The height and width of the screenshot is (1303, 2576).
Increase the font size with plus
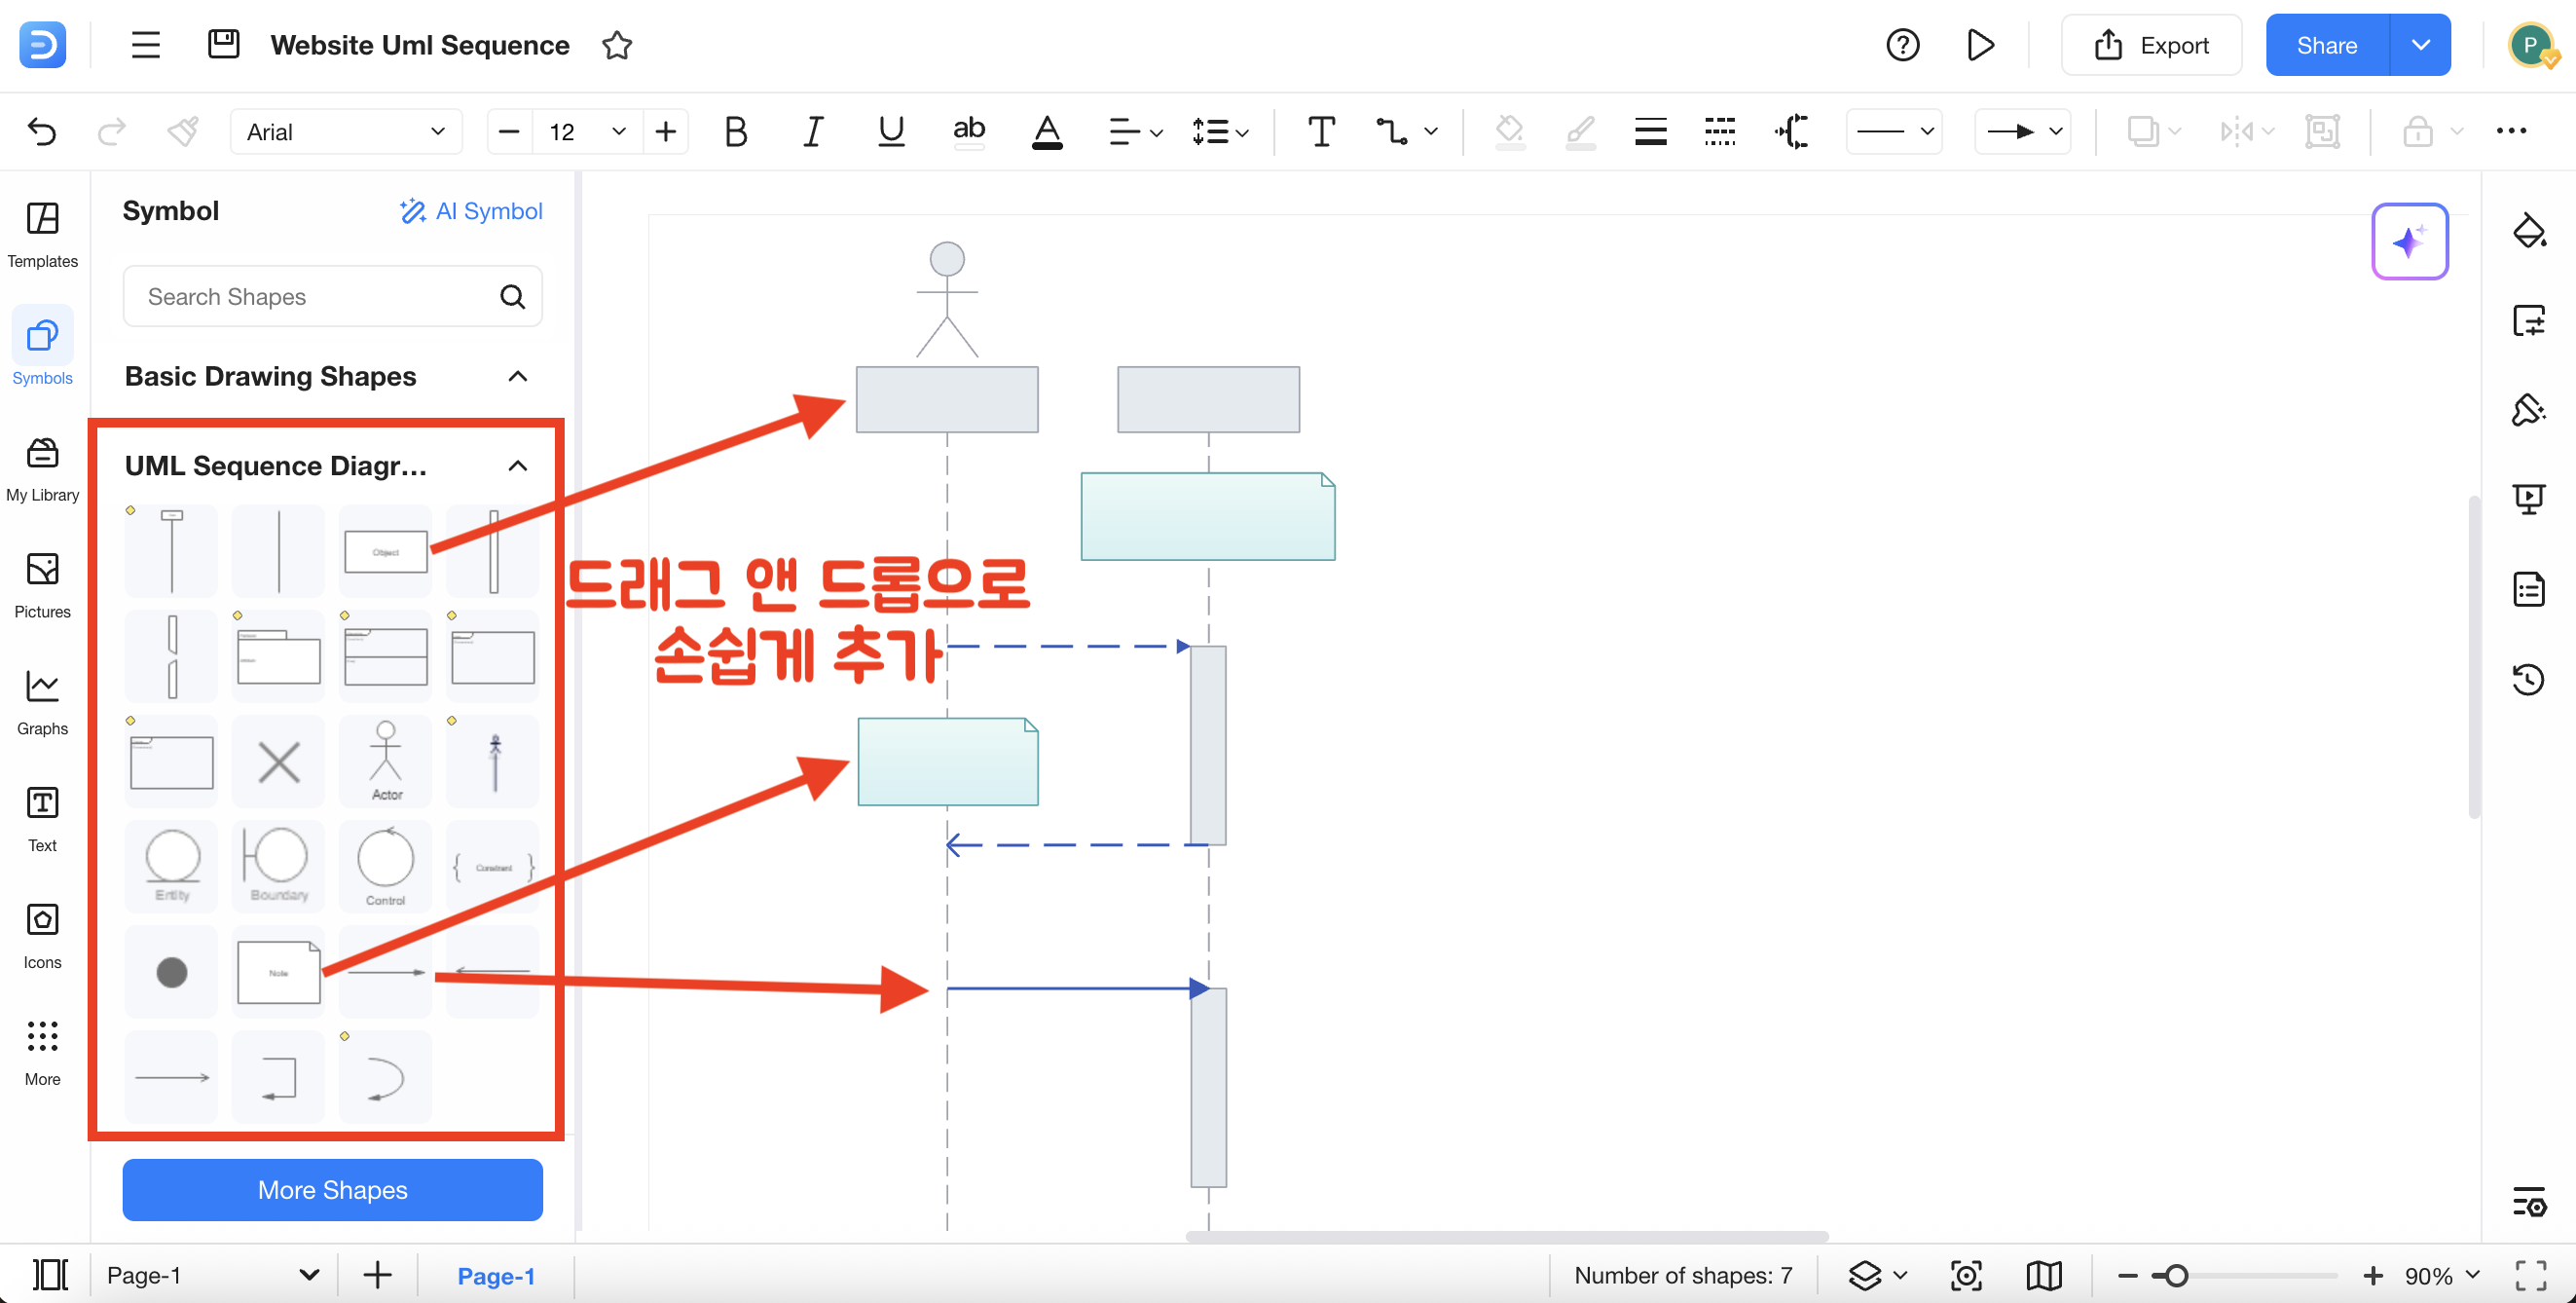[666, 132]
